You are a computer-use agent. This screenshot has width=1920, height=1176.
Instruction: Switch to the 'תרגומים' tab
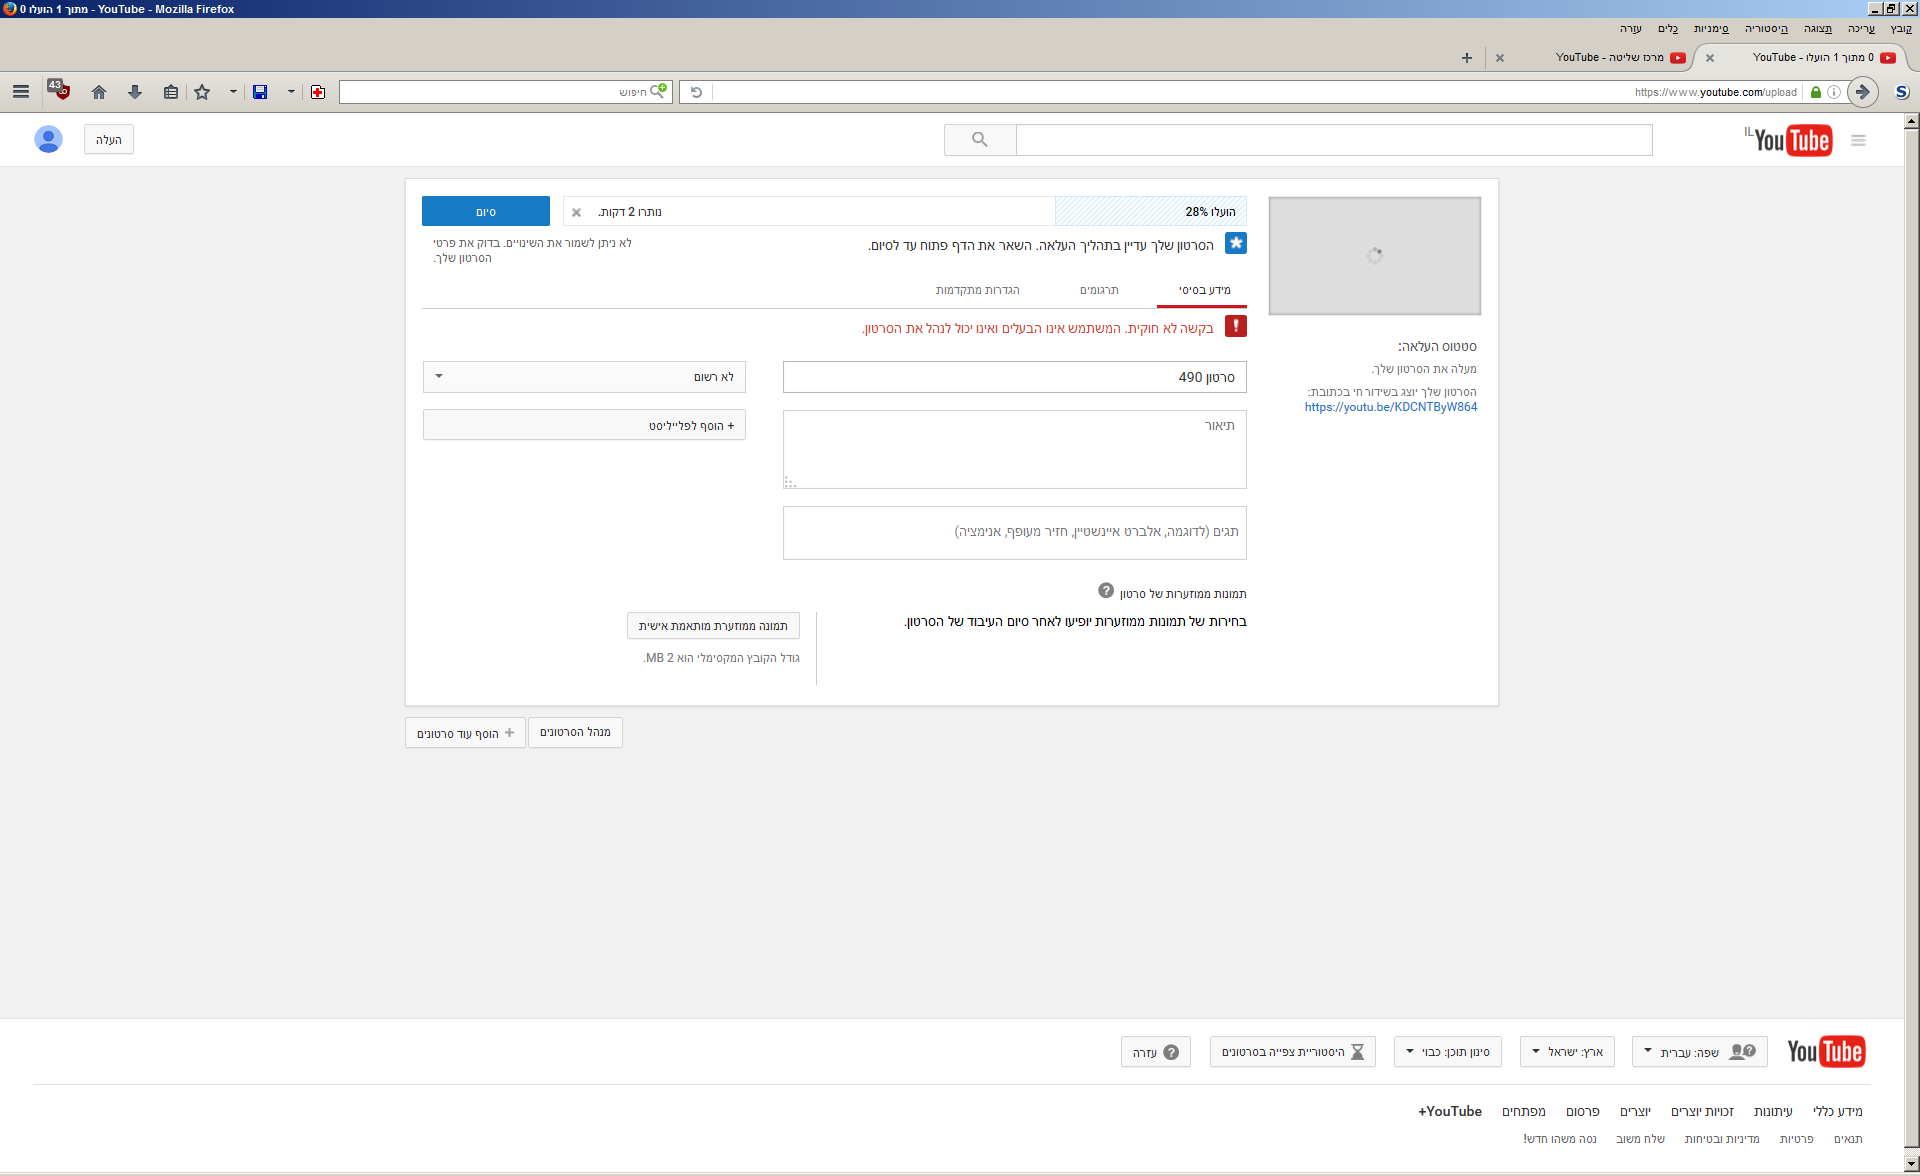click(x=1099, y=290)
